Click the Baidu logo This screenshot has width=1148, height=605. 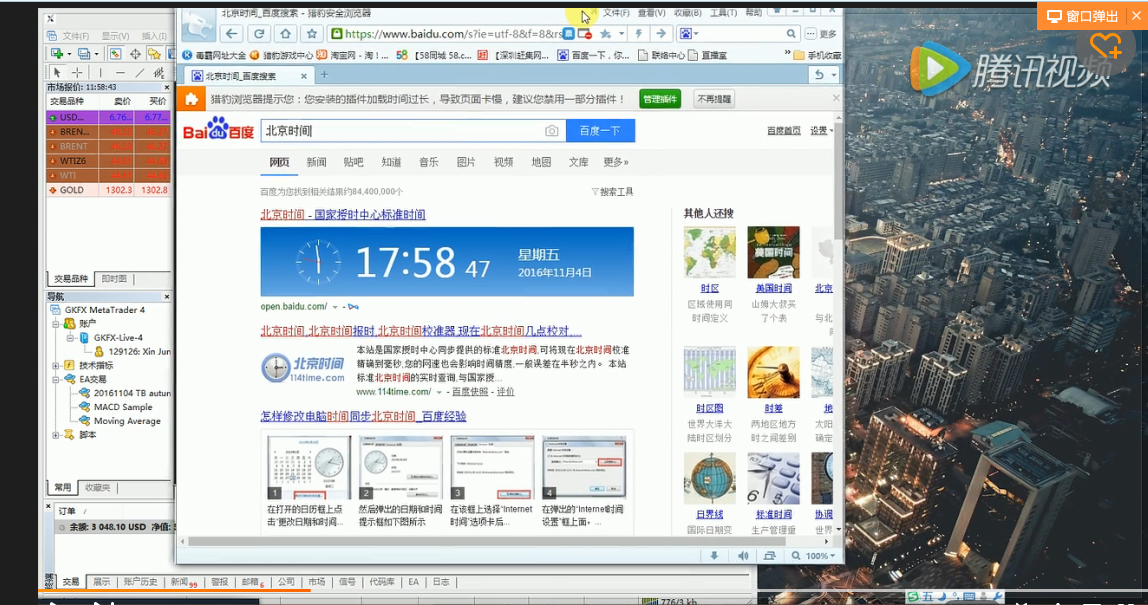coord(218,130)
